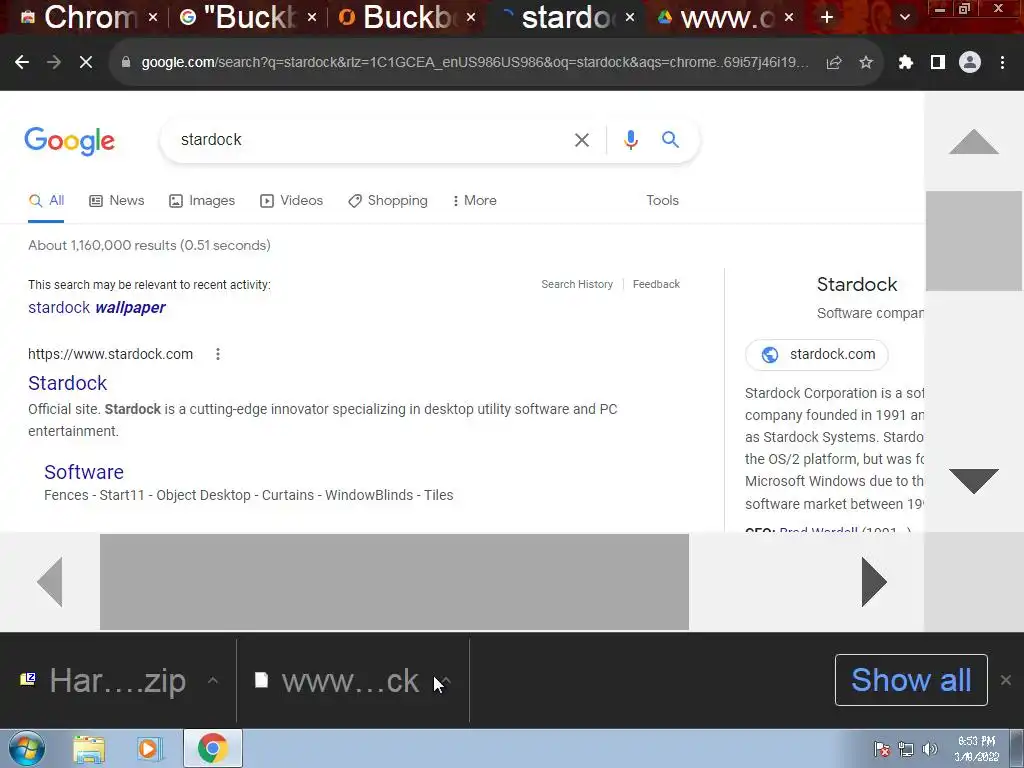The height and width of the screenshot is (768, 1024).
Task: Click the stardock.com knowledge panel button
Action: coord(816,355)
